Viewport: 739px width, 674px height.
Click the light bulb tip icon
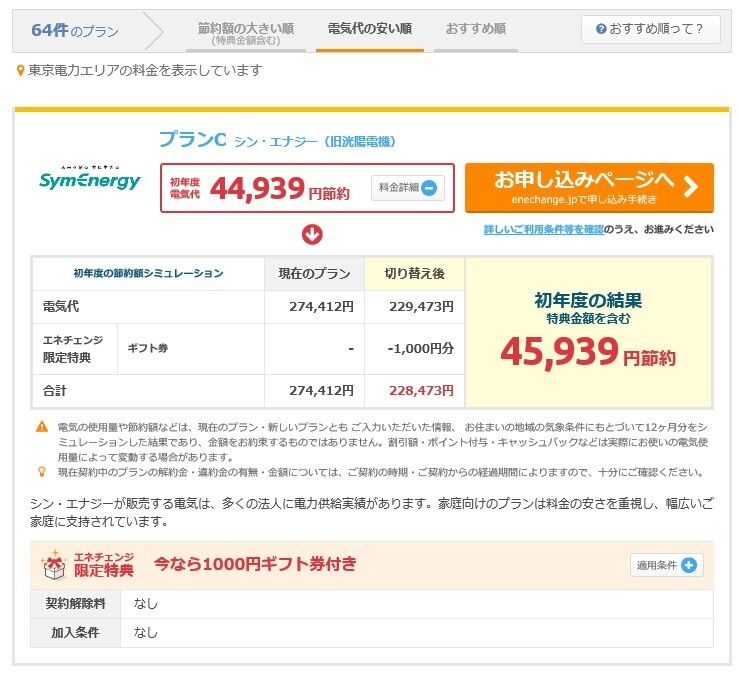coord(42,472)
